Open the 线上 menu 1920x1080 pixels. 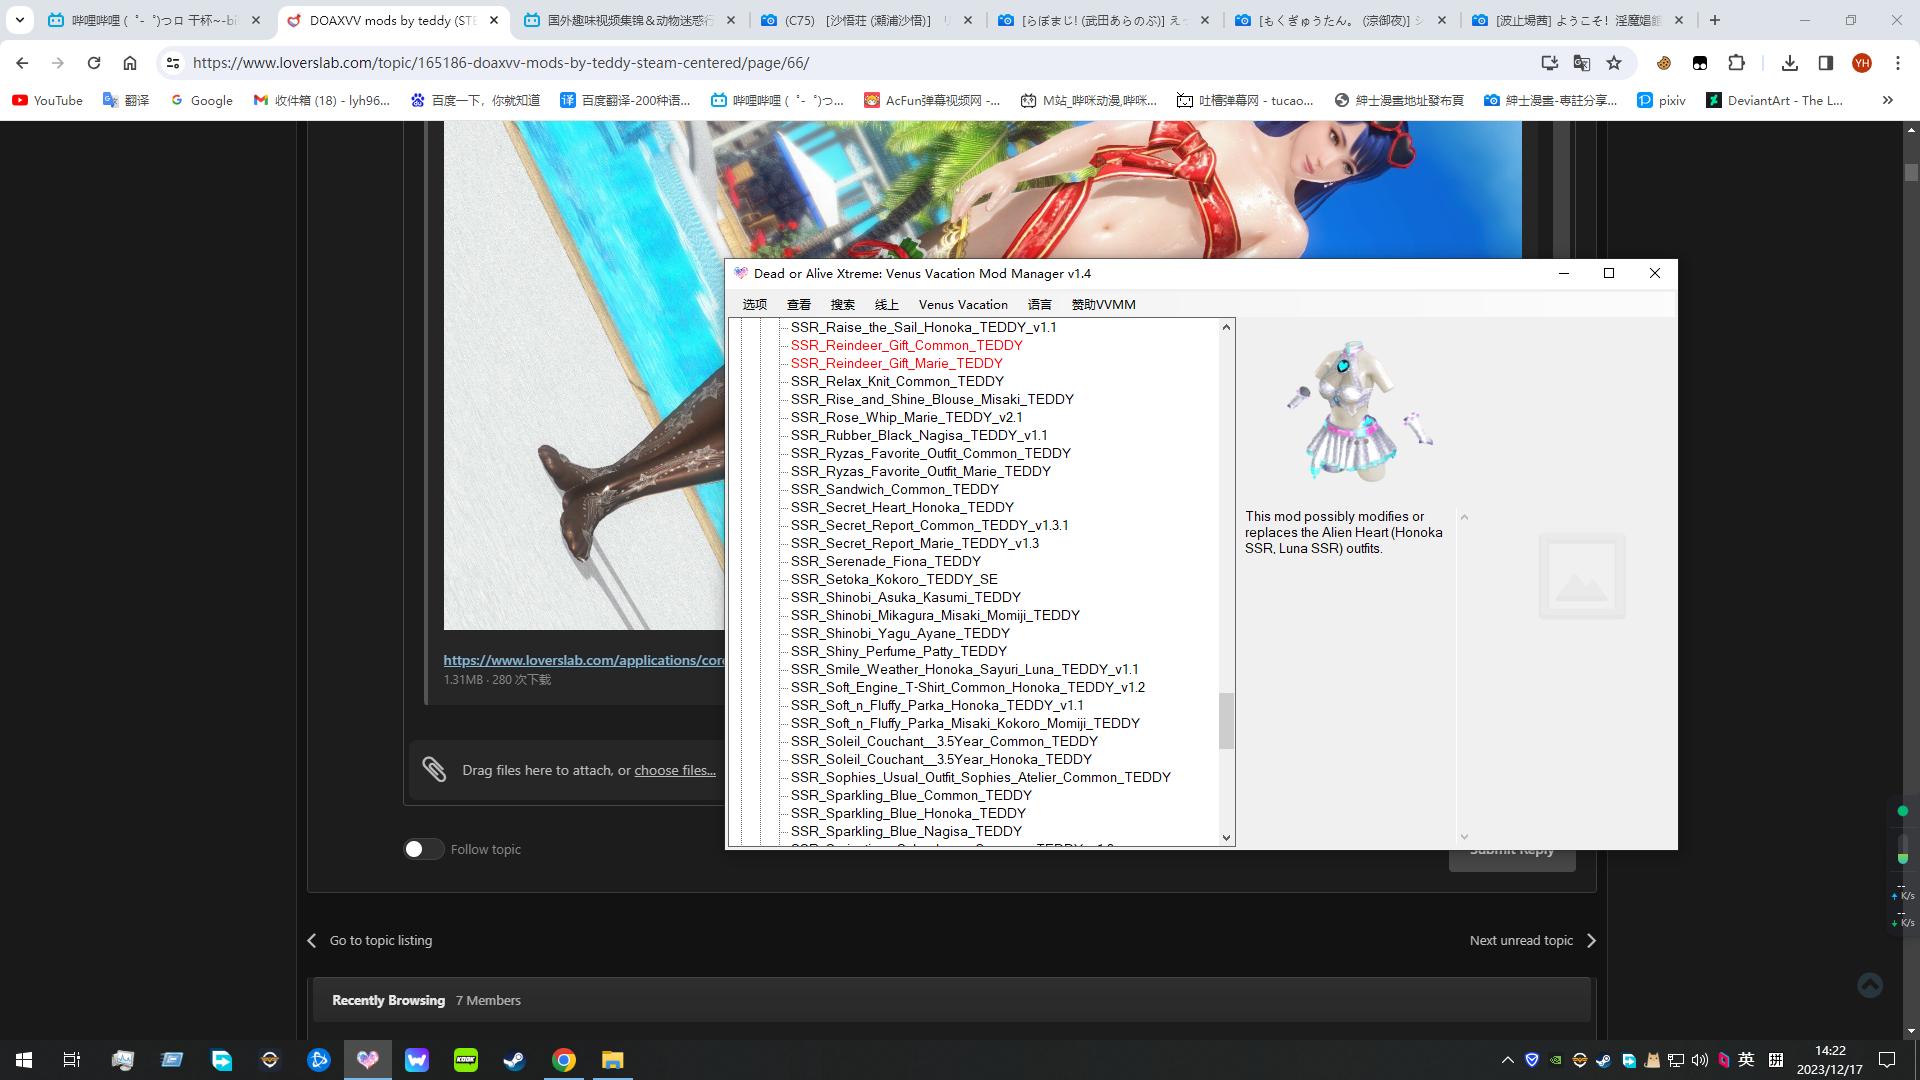pyautogui.click(x=886, y=305)
